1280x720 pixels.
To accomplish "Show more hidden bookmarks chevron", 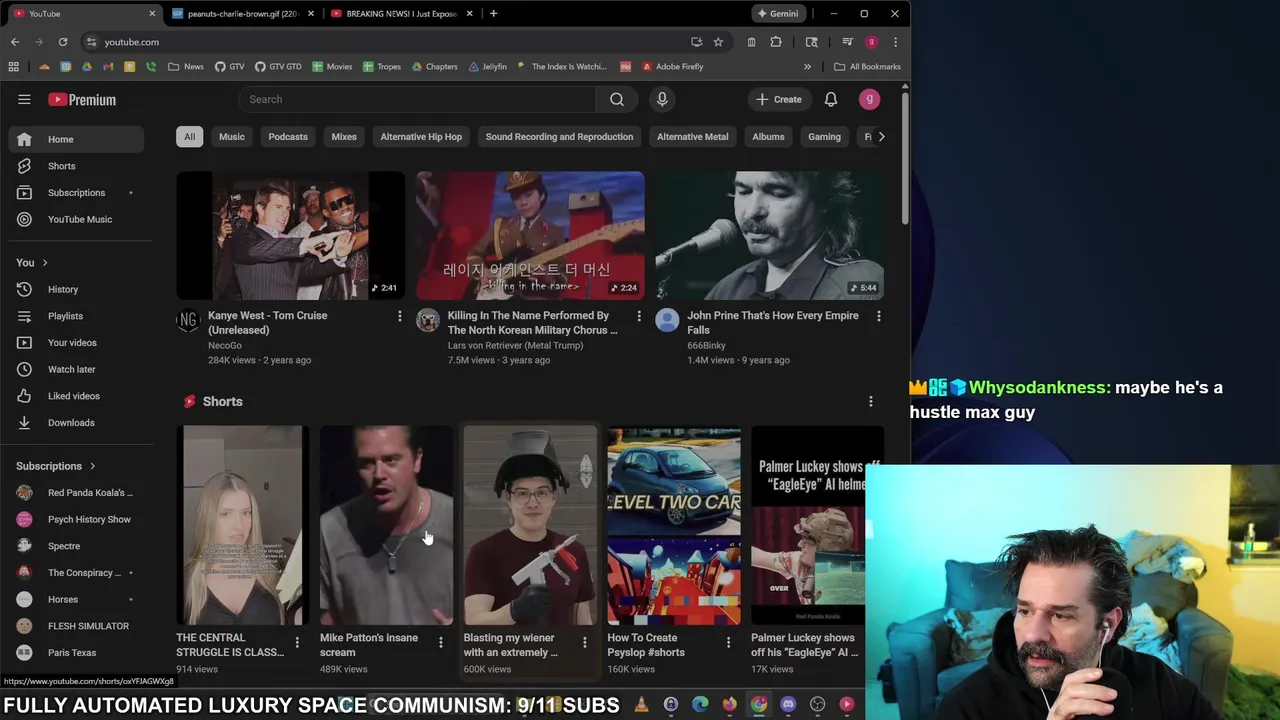I will click(807, 66).
